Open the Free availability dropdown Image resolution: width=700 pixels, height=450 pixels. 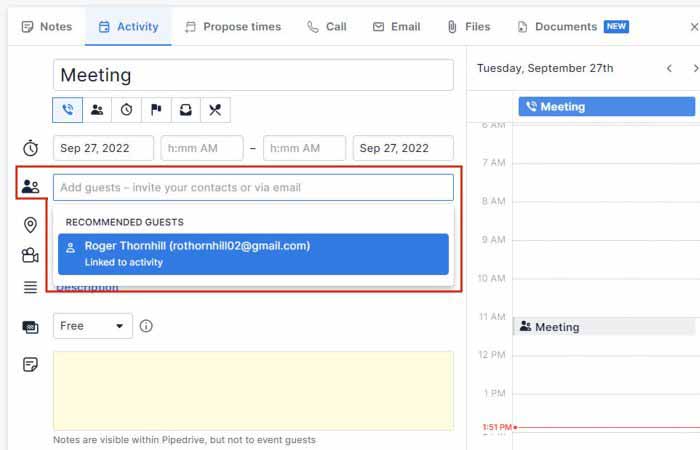(92, 326)
